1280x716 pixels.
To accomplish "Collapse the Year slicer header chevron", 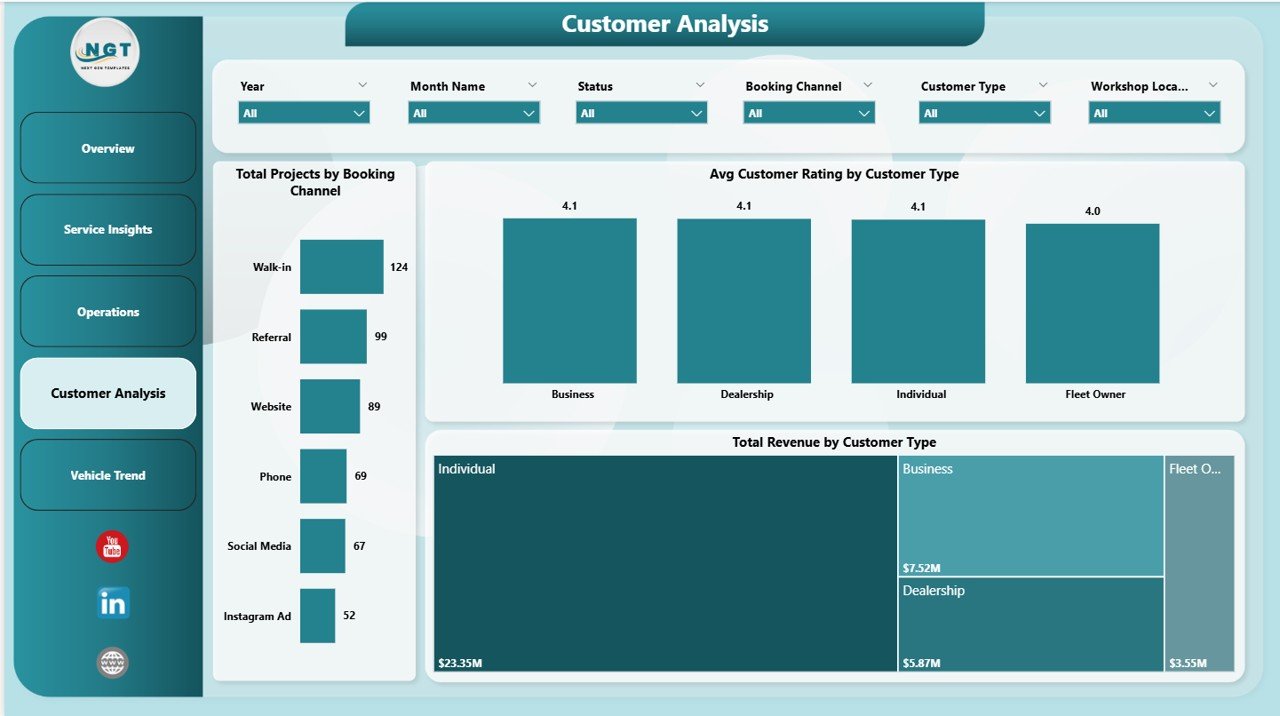I will [363, 85].
